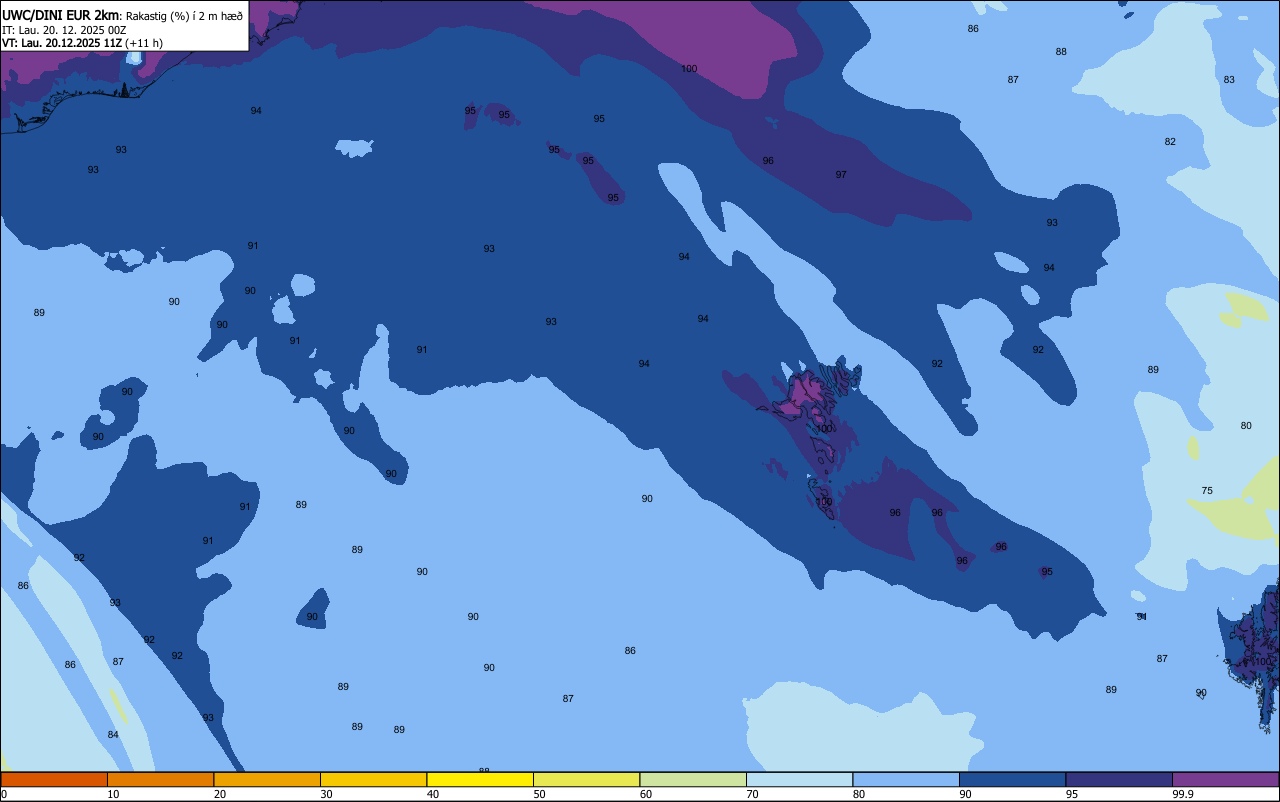Click the legend tick label '40'

click(x=433, y=794)
